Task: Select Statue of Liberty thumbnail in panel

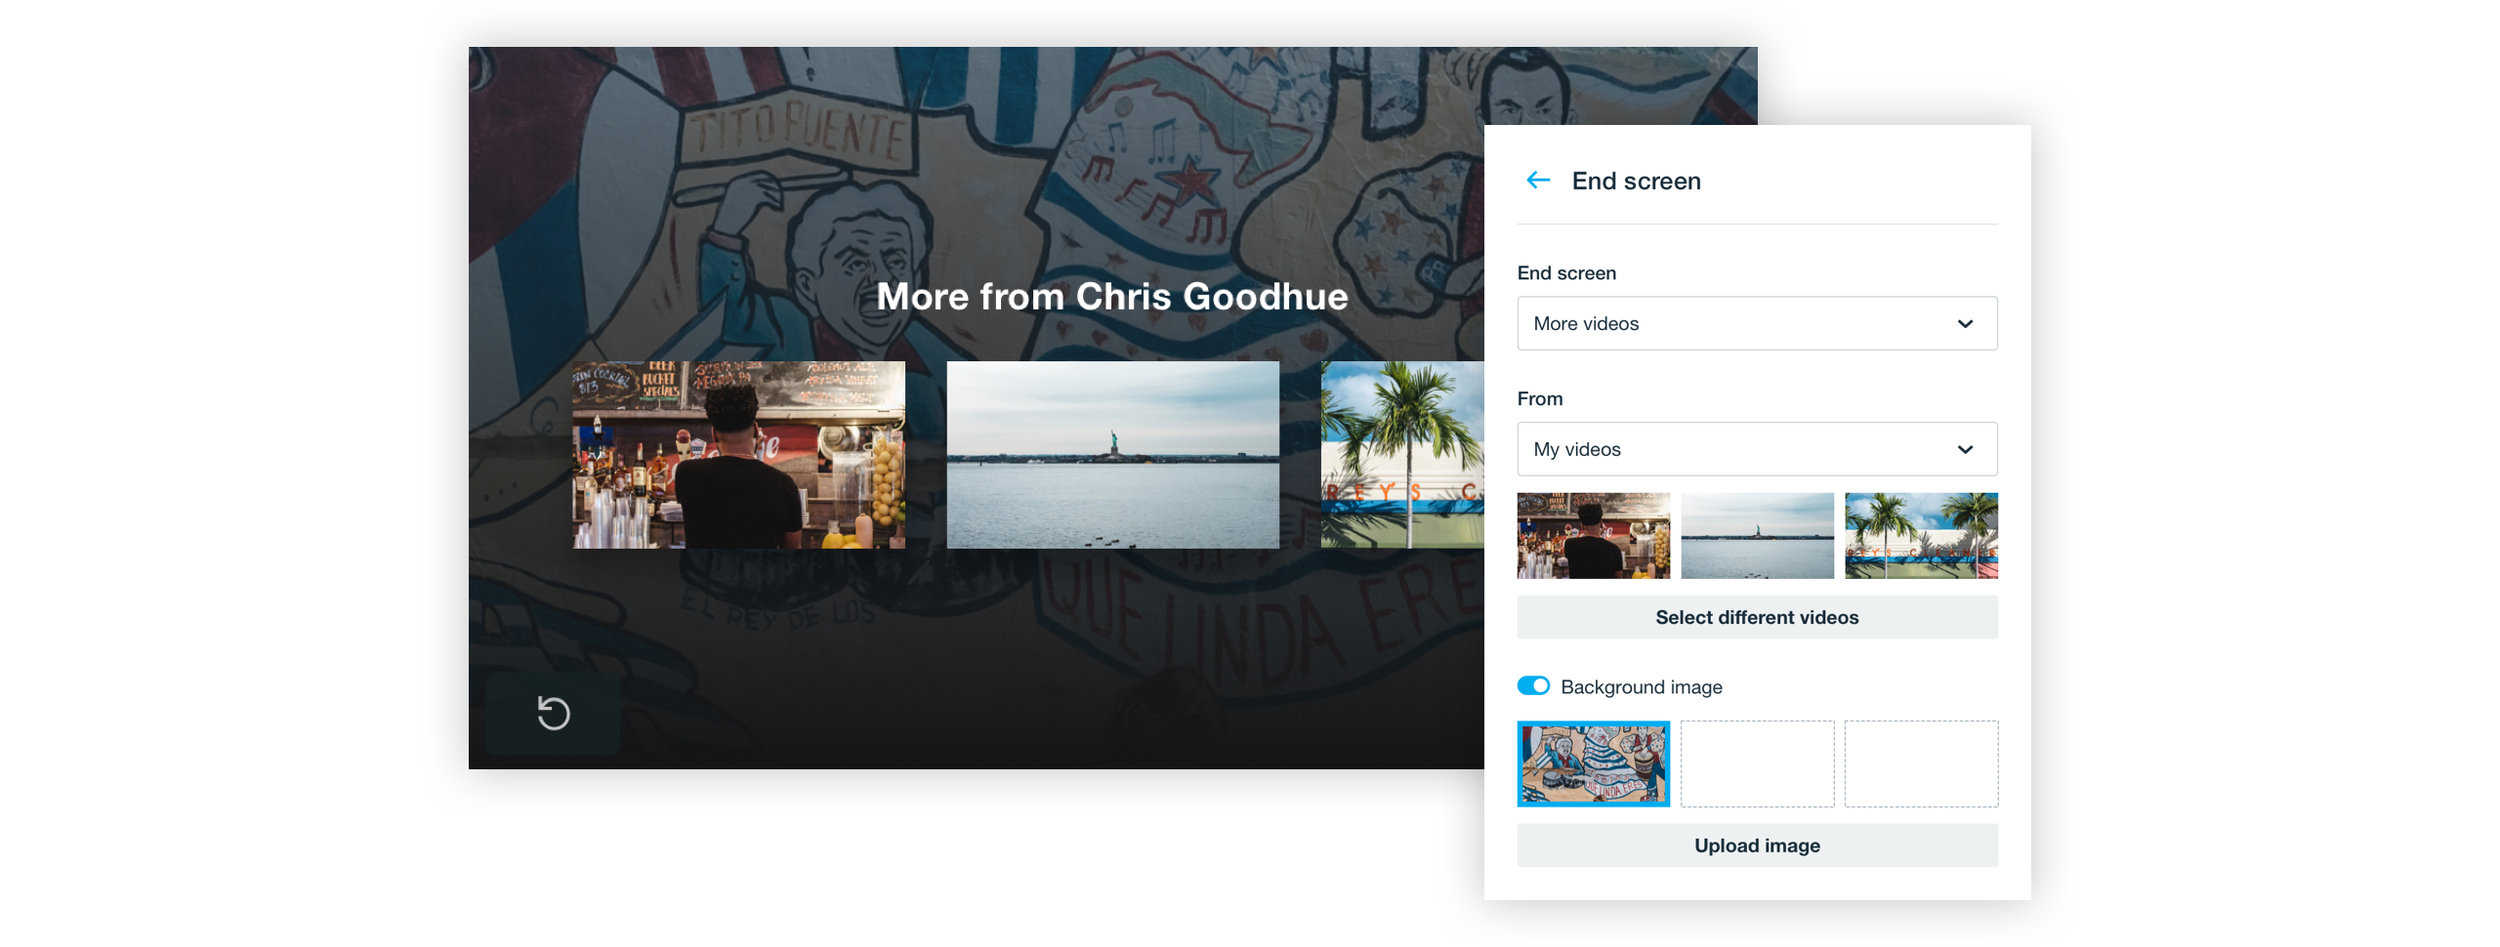Action: coord(1757,535)
